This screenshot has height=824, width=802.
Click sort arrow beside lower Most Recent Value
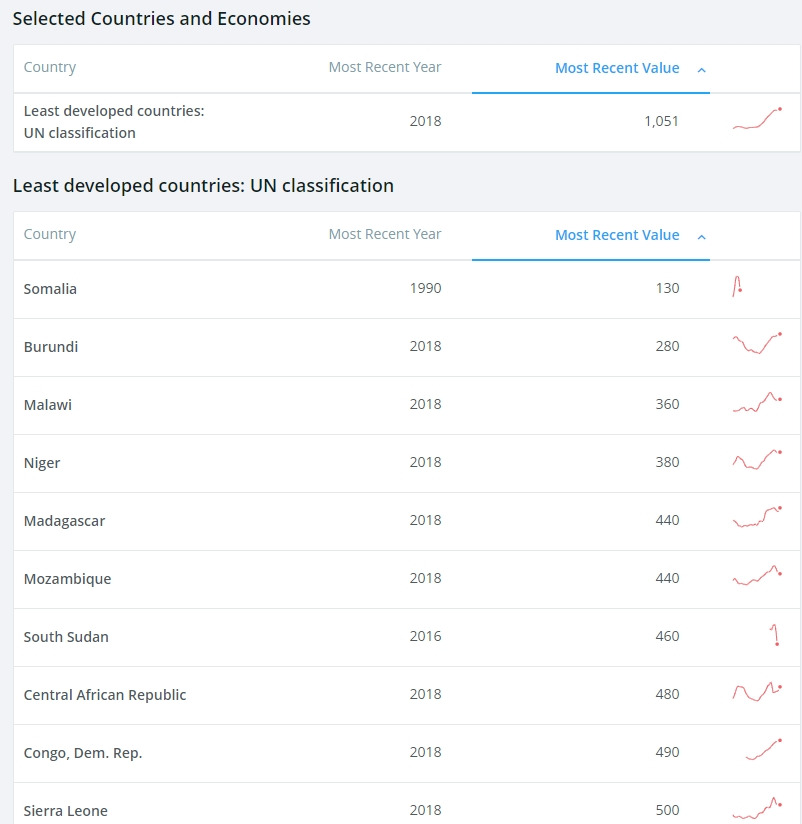click(701, 236)
